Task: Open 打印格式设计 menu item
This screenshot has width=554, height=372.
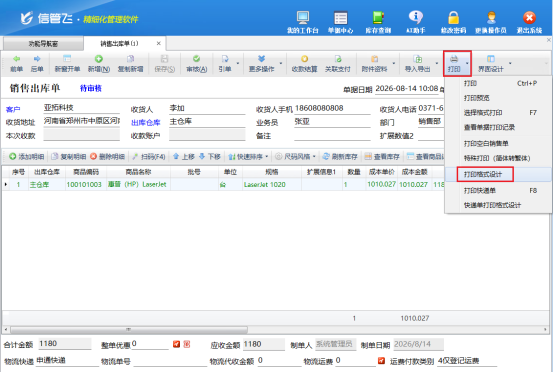Action: coord(498,174)
